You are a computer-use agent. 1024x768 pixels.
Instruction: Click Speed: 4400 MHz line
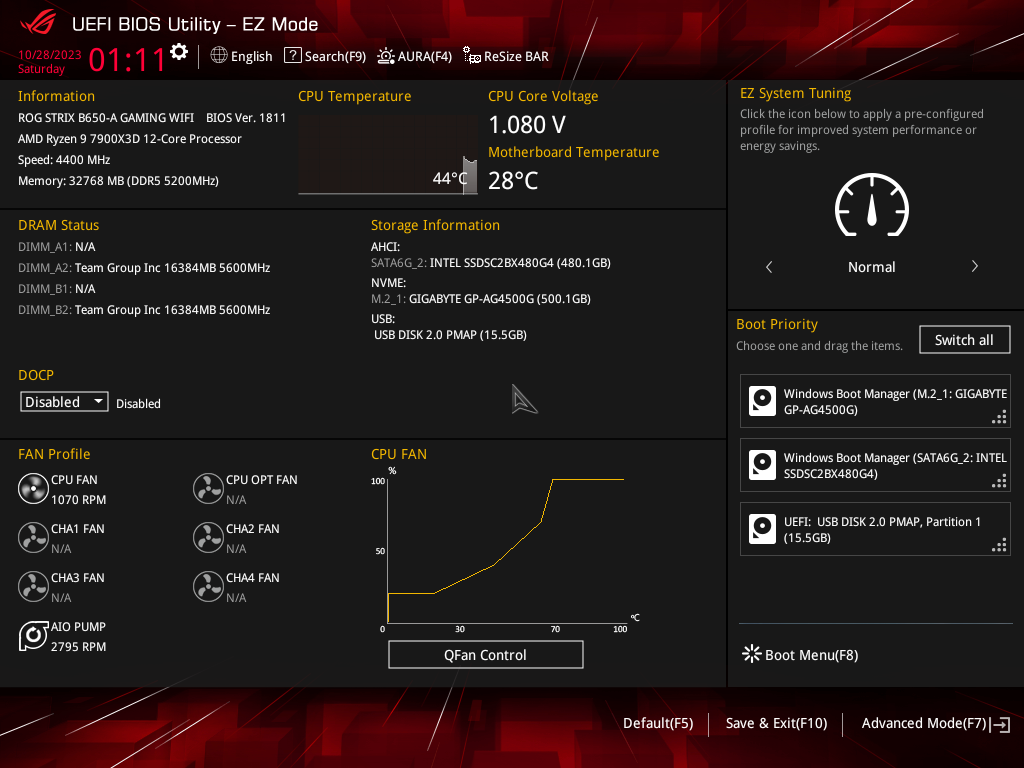click(x=64, y=160)
